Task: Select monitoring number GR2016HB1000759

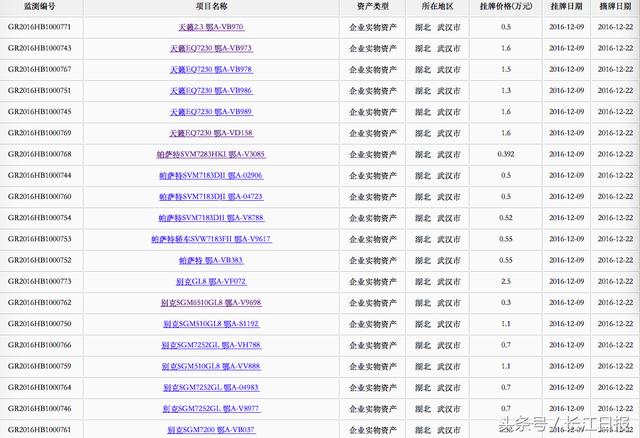Action: 40,367
